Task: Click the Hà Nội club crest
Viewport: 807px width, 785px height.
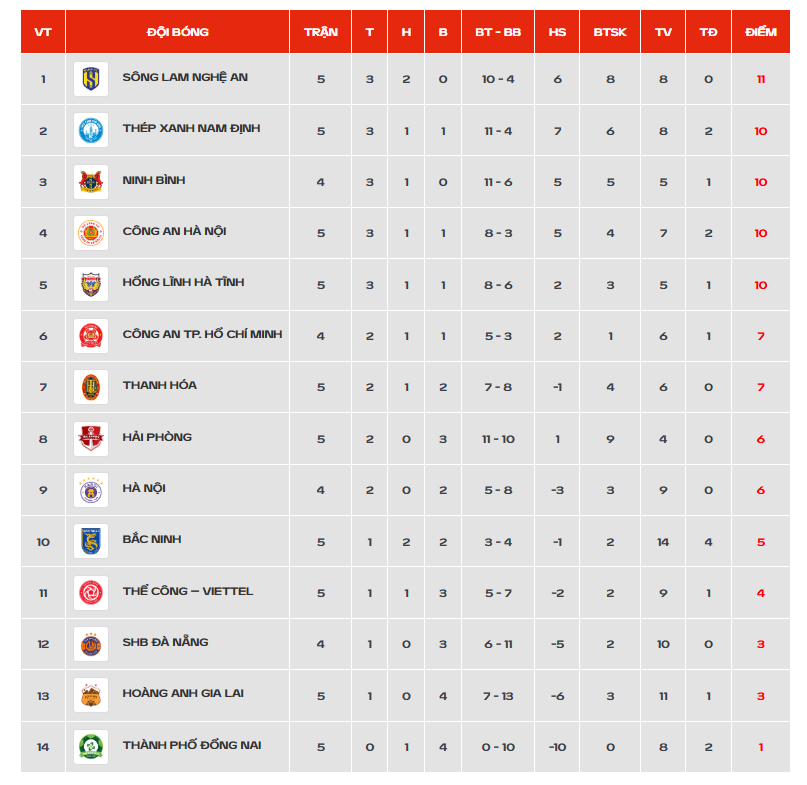Action: (x=91, y=490)
